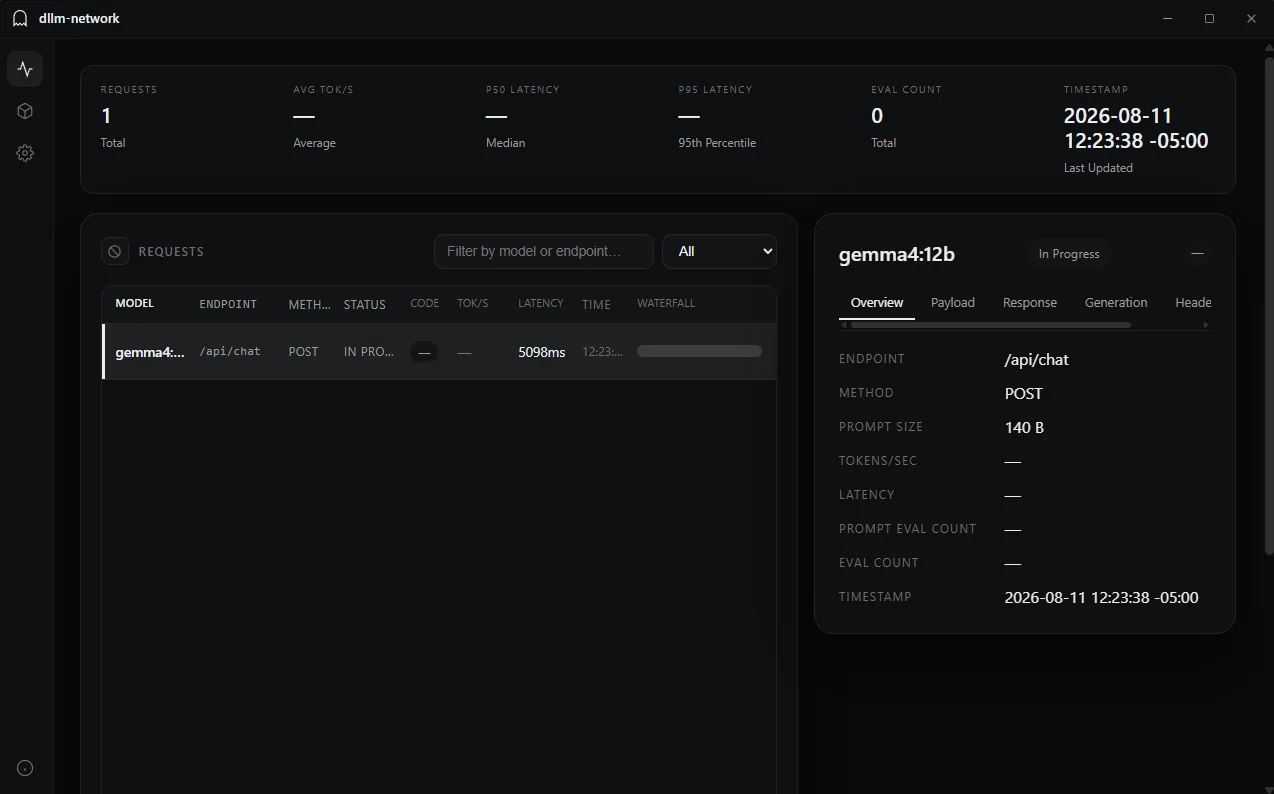1274x794 pixels.
Task: Click the code dash pill in request row
Action: [424, 352]
